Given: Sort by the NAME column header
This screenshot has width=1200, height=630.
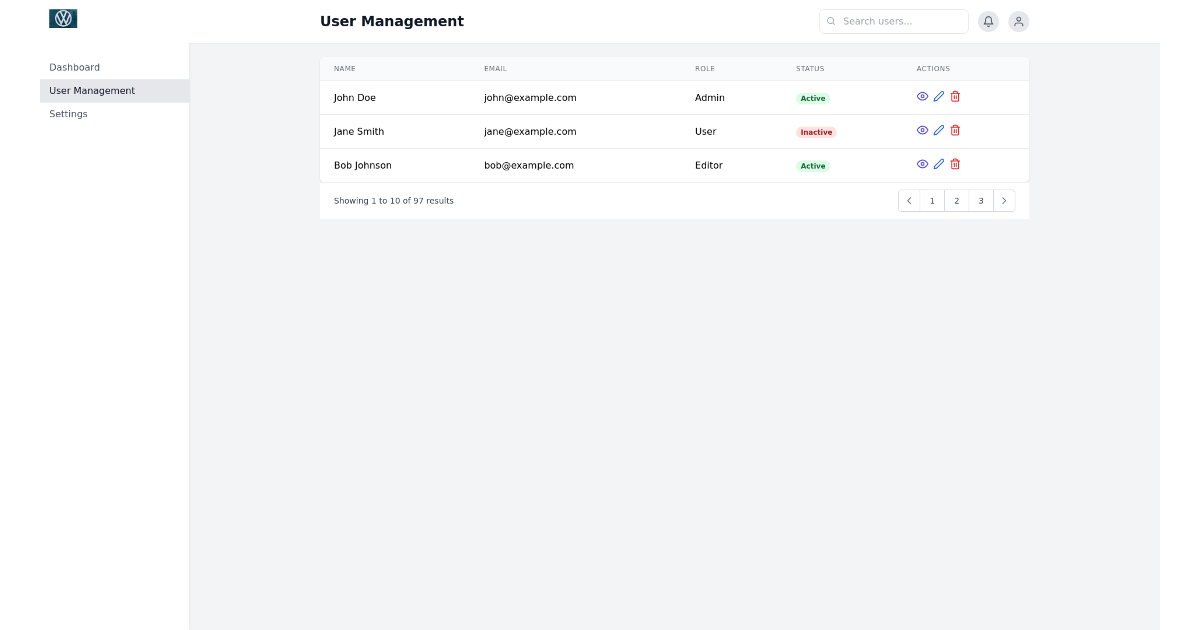Looking at the screenshot, I should point(344,68).
